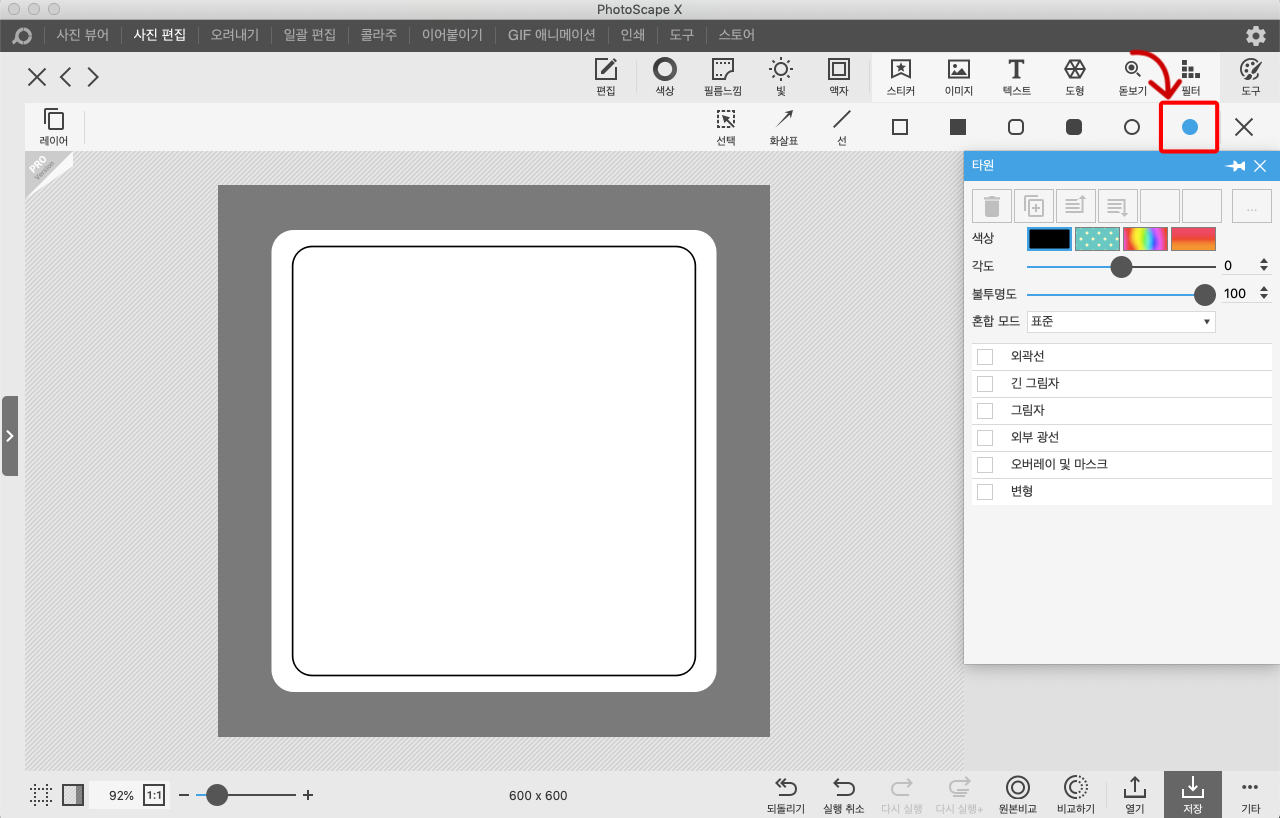Pick the rainbow gradient color swatch
The image size is (1280, 818).
tap(1145, 239)
